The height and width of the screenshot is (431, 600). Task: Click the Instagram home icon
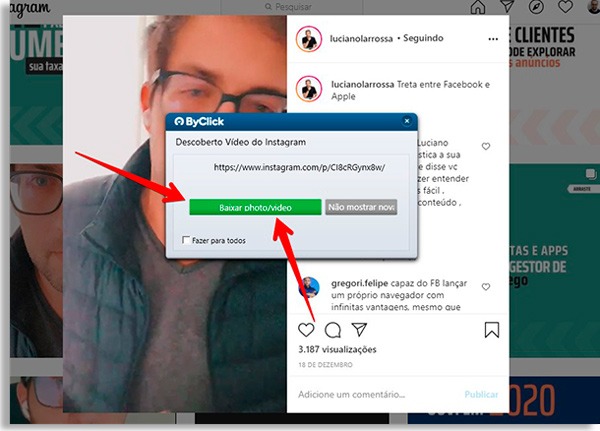pos(477,8)
